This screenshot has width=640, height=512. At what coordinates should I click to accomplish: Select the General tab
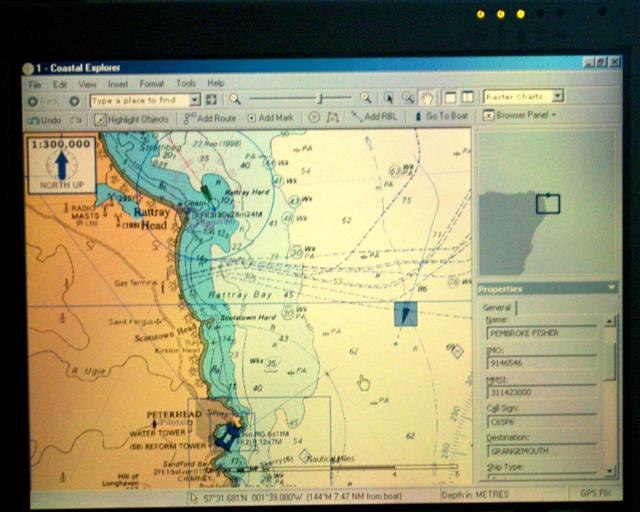click(x=497, y=307)
